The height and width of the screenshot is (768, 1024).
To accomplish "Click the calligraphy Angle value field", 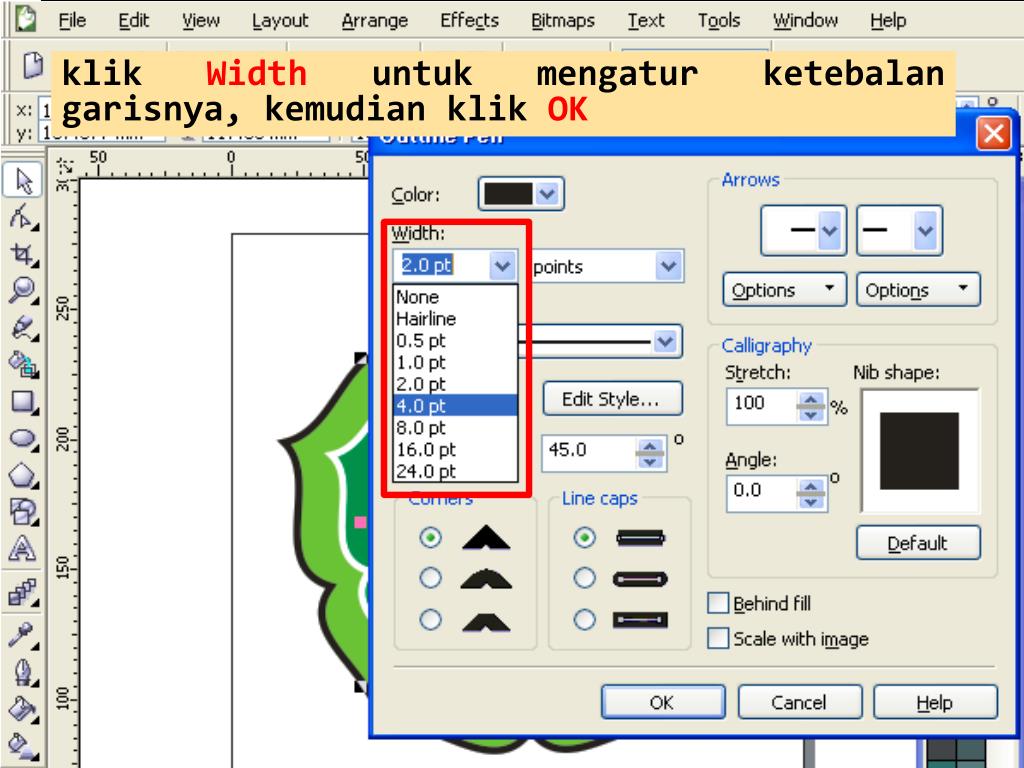I will click(x=761, y=492).
